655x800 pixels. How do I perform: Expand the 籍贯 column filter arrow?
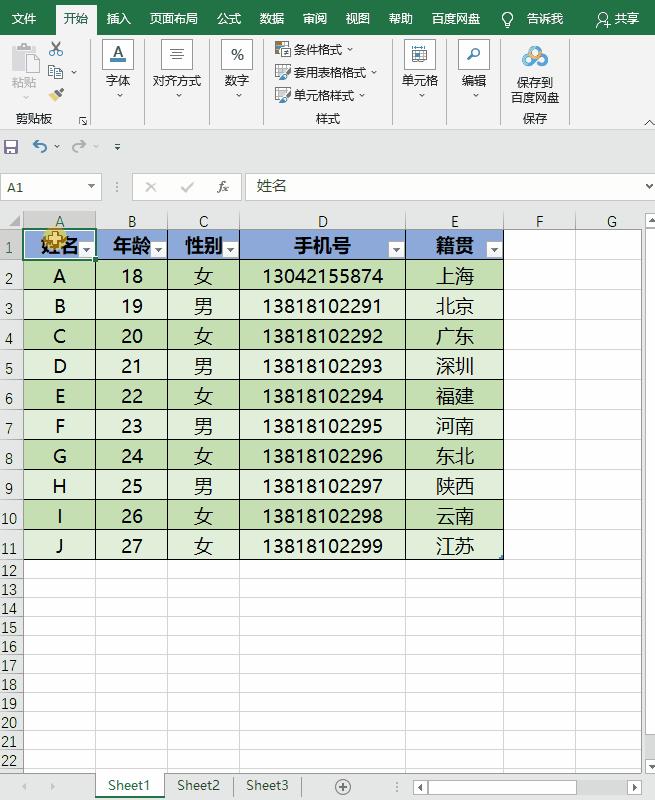click(493, 249)
